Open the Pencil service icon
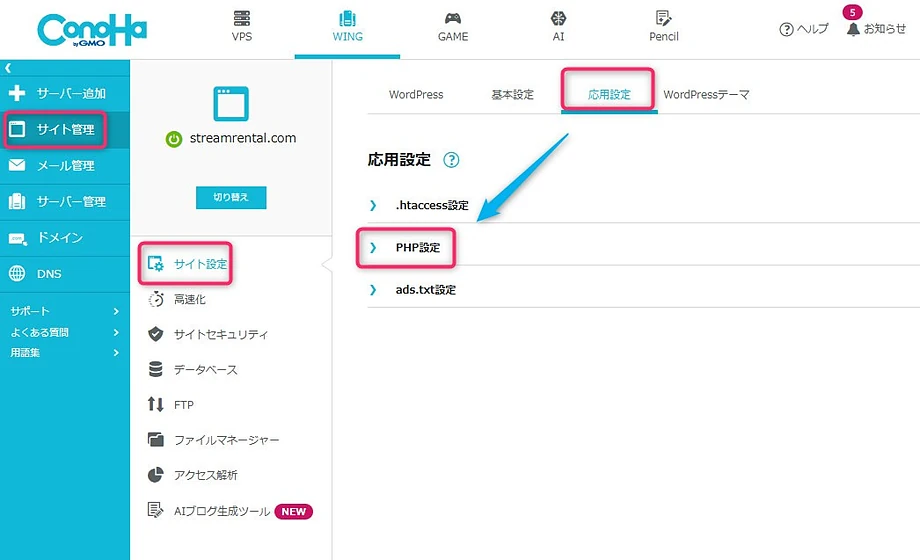 coord(664,18)
